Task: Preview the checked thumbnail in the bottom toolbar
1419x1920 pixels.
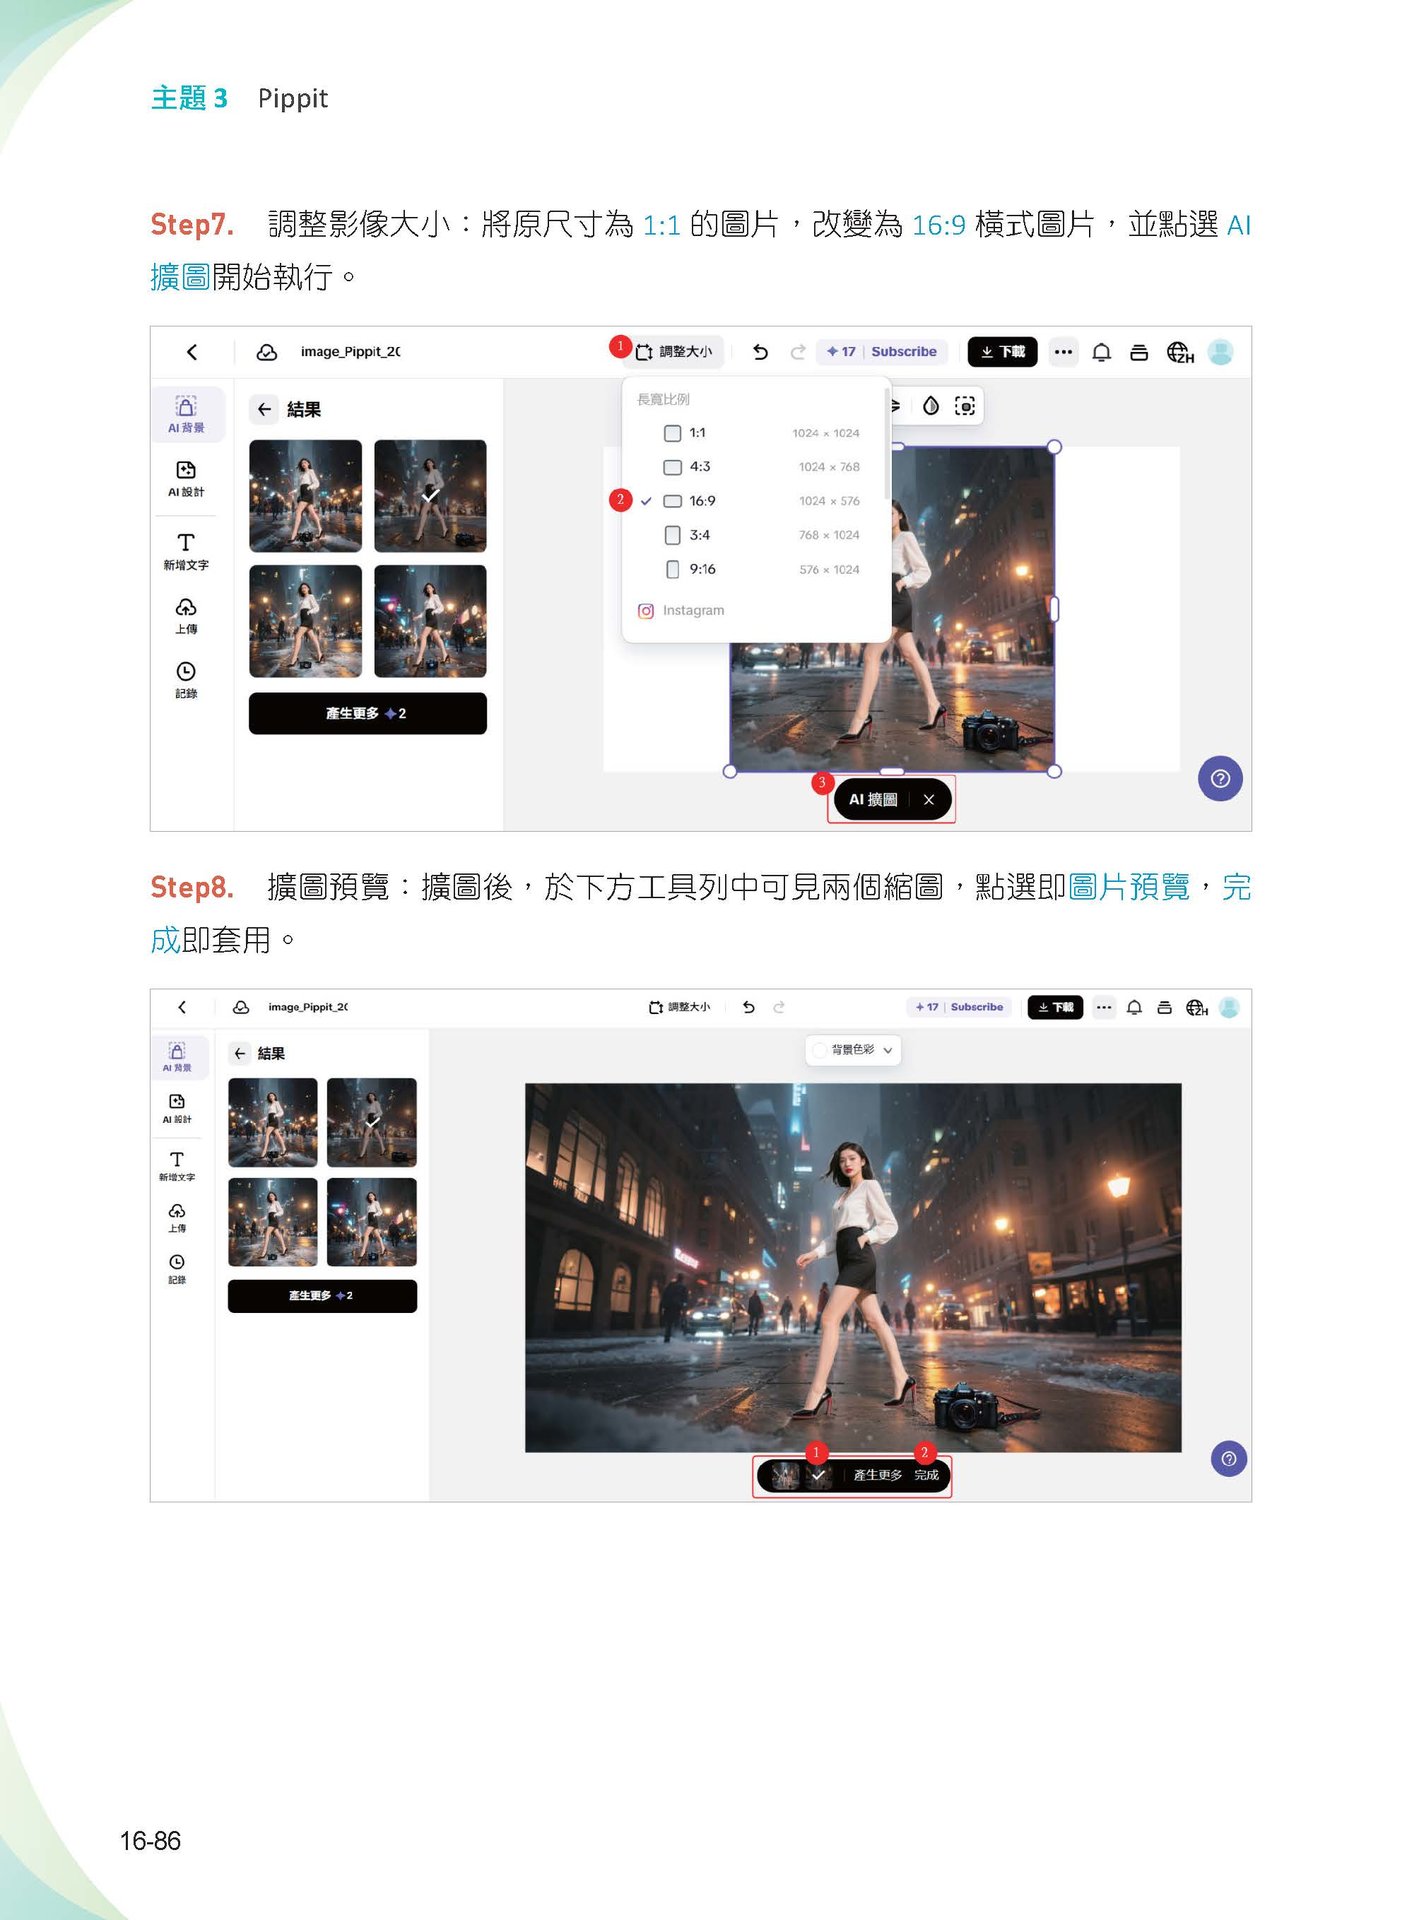Action: coord(818,1475)
